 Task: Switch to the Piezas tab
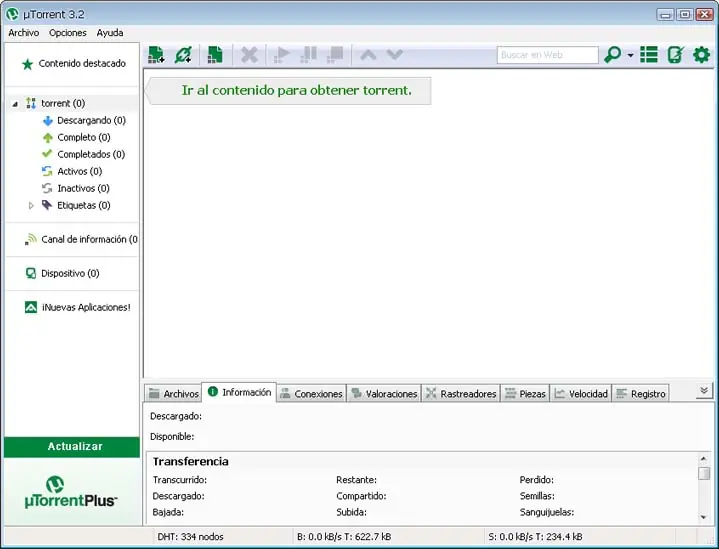click(525, 394)
